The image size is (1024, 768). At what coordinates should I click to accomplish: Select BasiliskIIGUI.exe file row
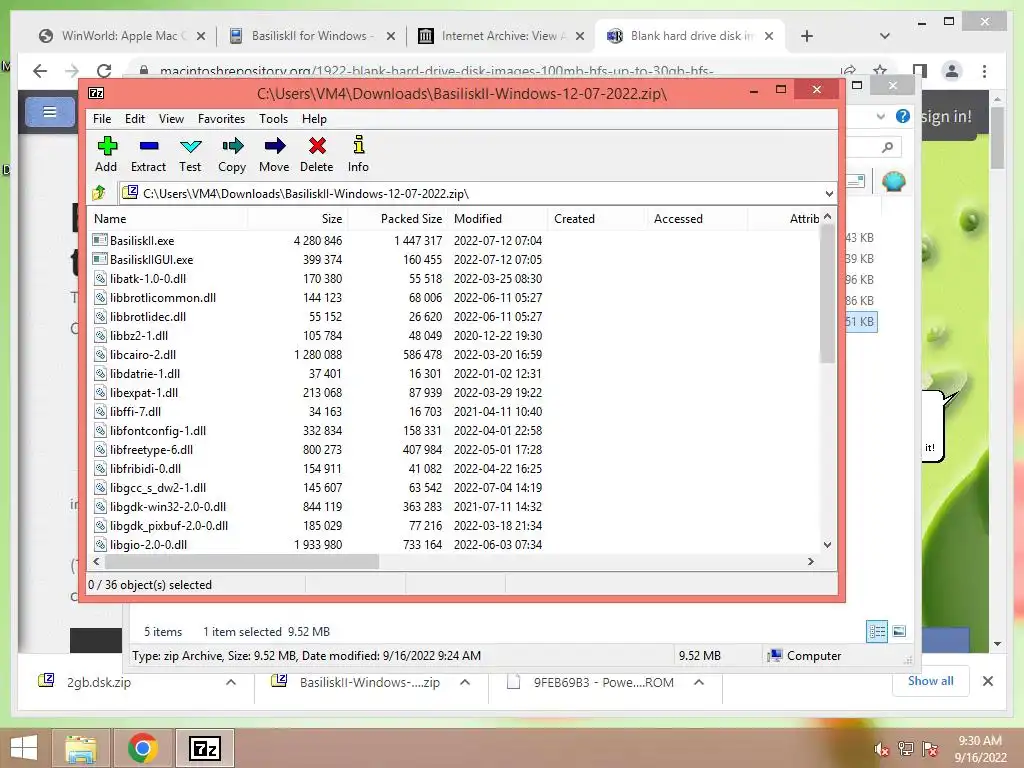[152, 259]
